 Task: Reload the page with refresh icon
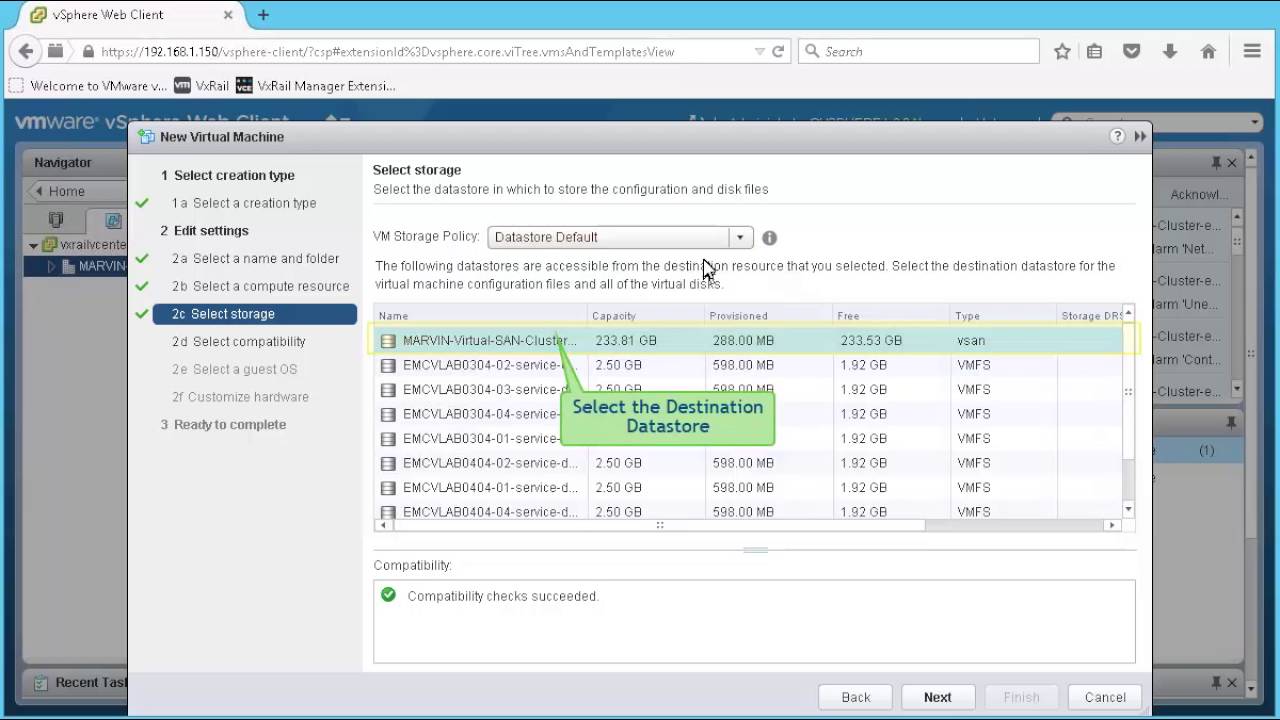click(778, 51)
